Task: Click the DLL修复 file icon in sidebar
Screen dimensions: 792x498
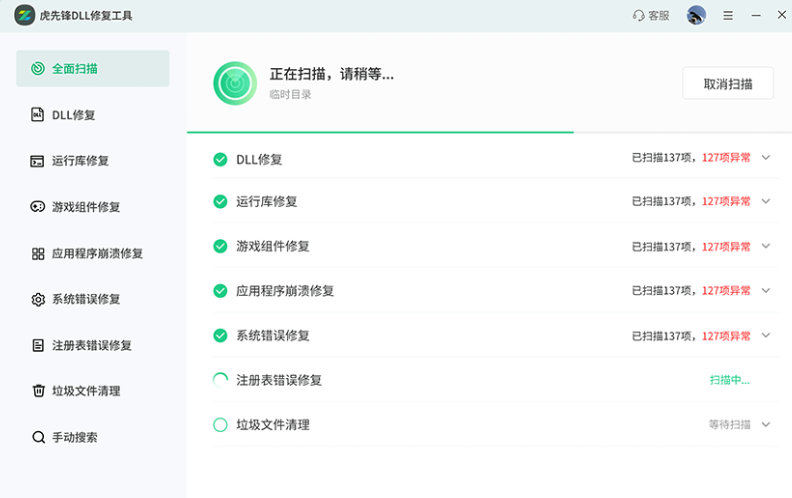Action: click(x=37, y=115)
